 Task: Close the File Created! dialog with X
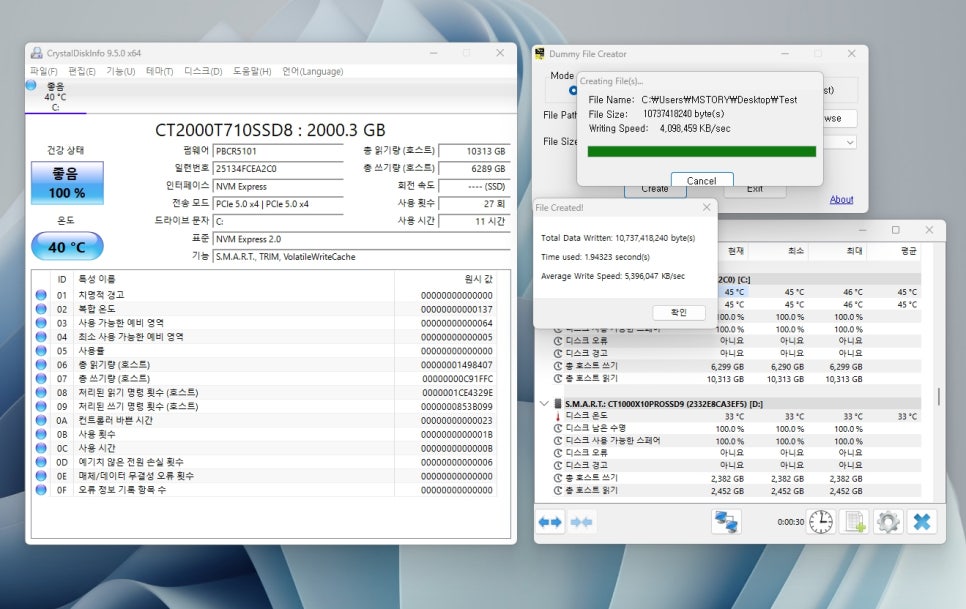coord(707,208)
